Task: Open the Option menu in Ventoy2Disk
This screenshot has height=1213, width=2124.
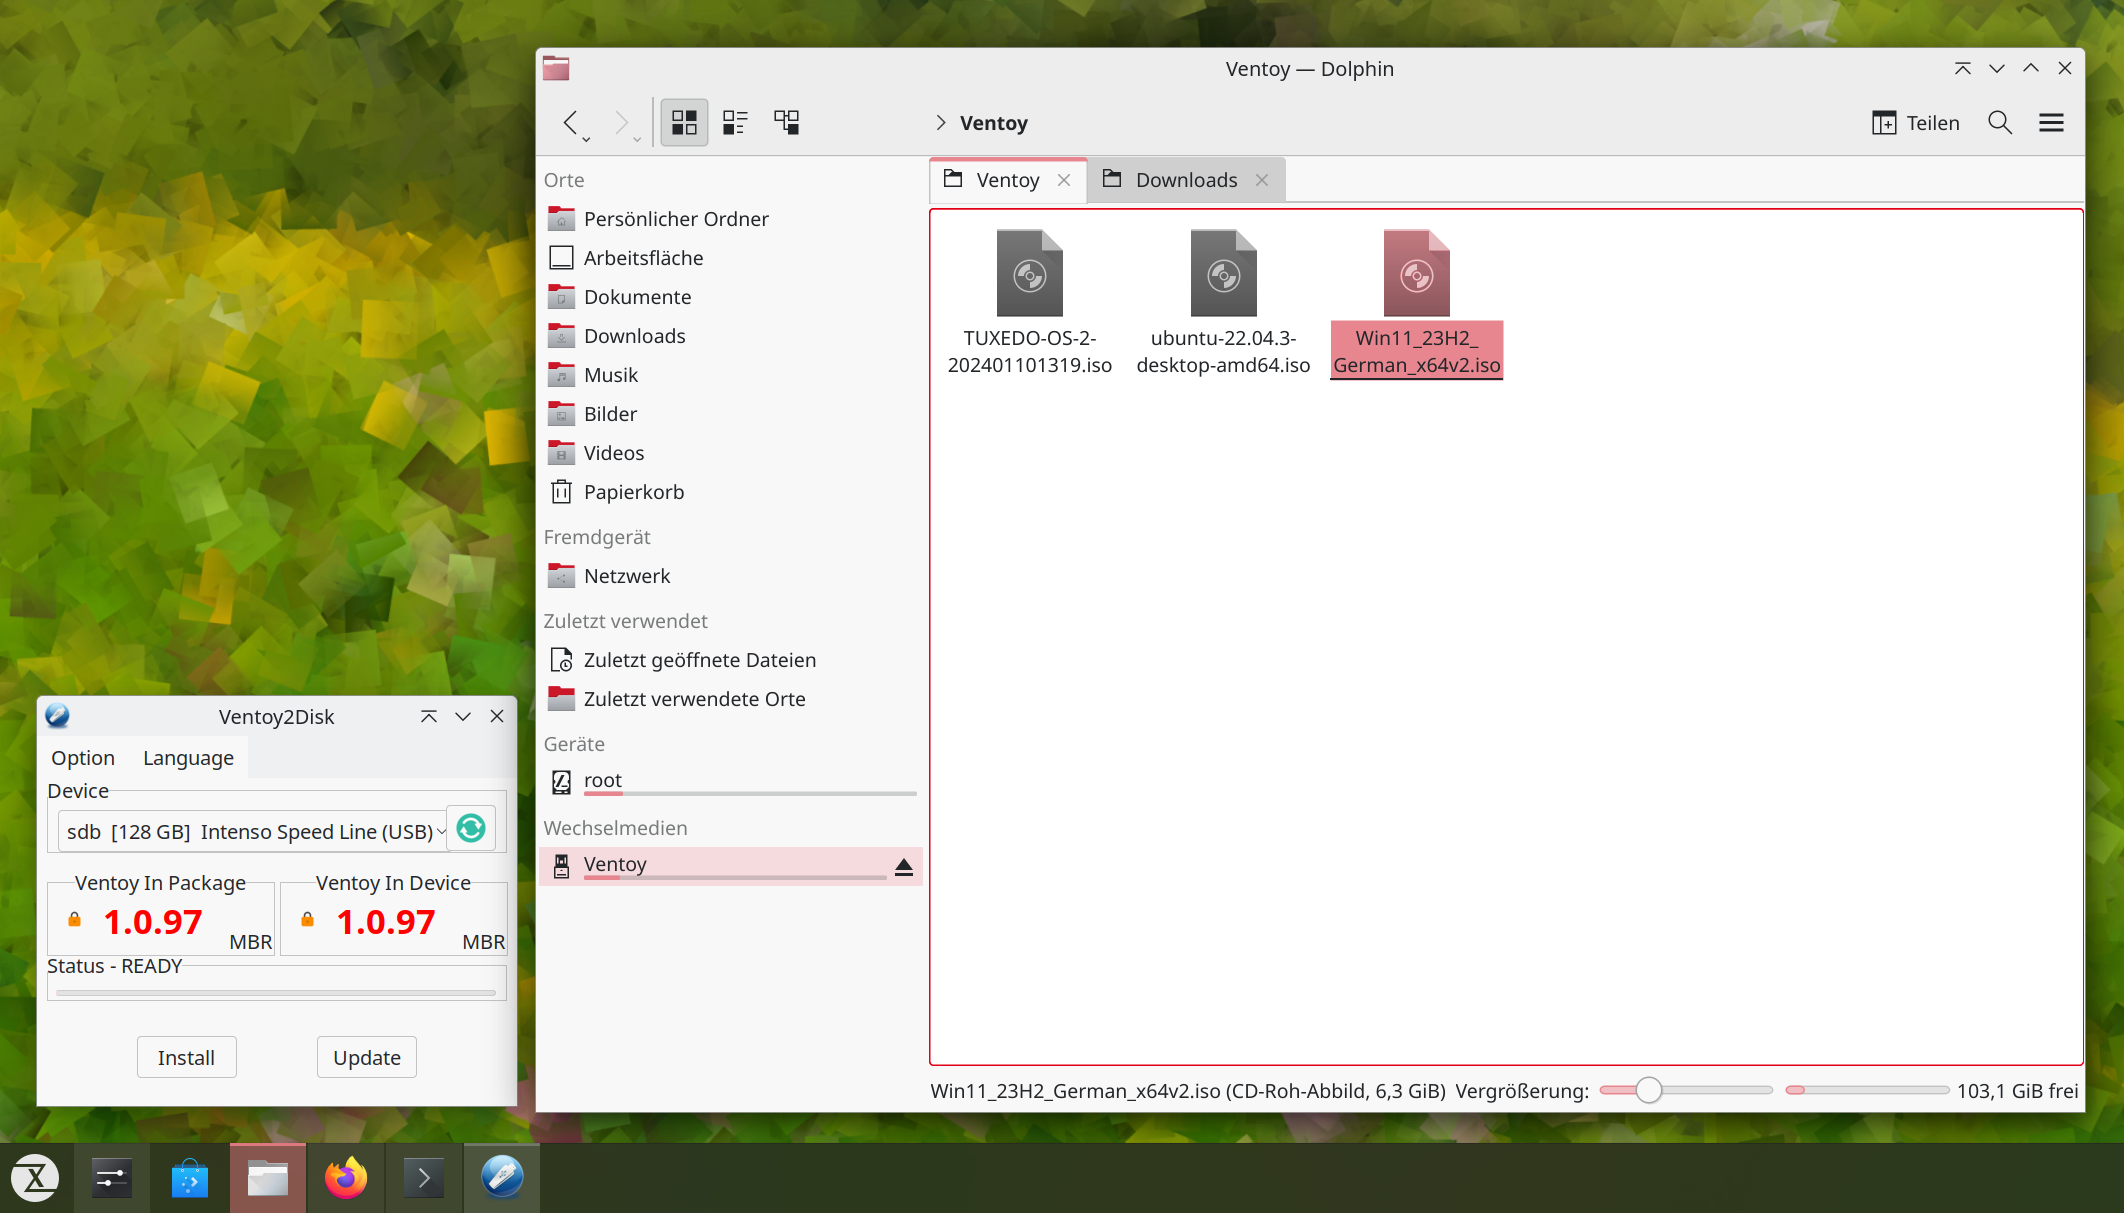Action: click(83, 757)
